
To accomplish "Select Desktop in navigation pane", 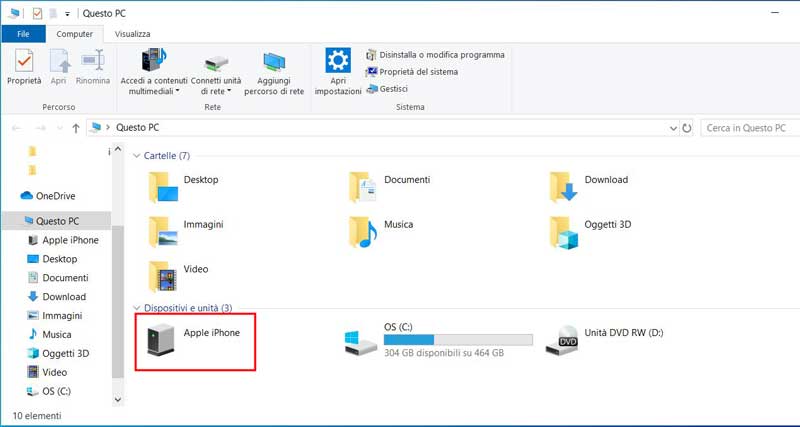I will (52, 259).
